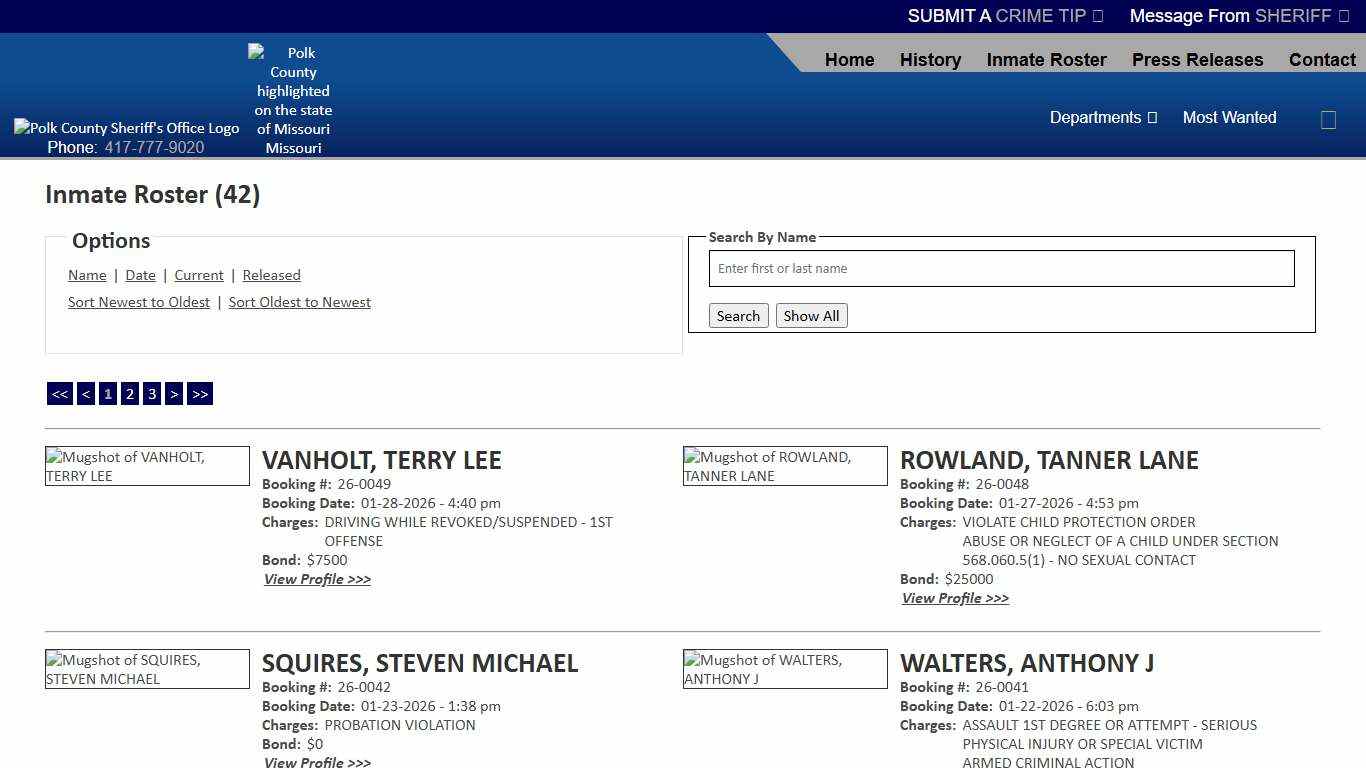Sort the roster Oldest to Newest
1366x768 pixels.
(x=299, y=302)
